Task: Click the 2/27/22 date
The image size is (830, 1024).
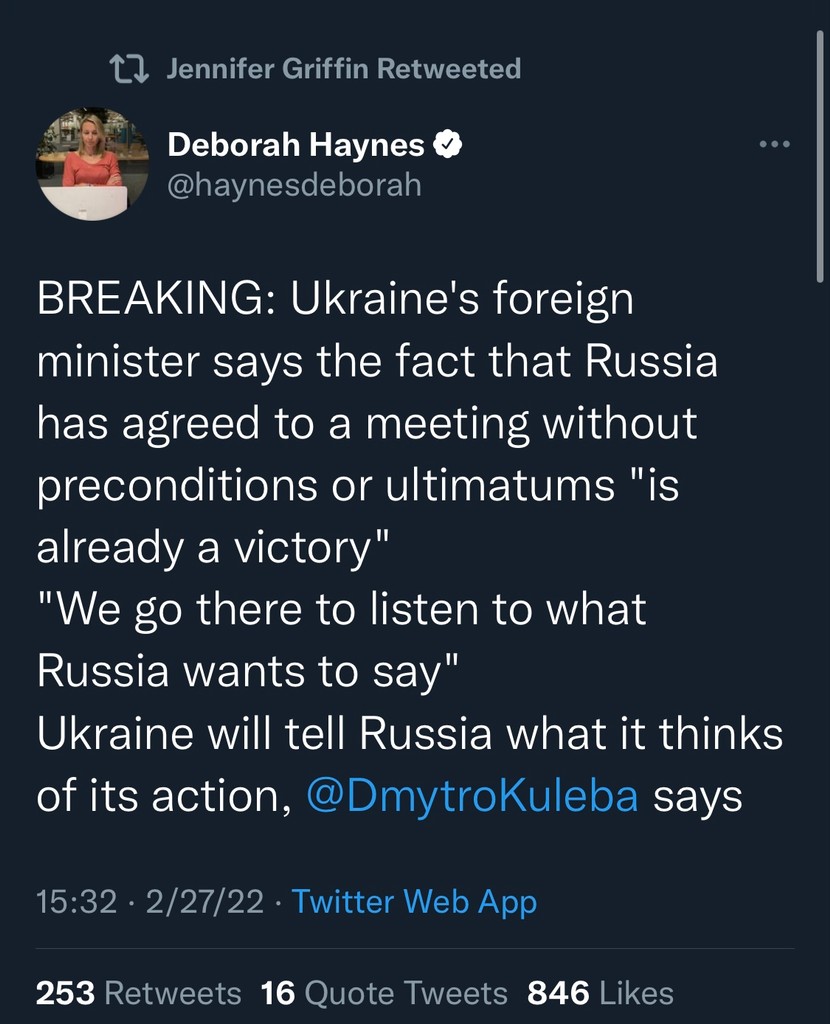Action: pos(205,901)
